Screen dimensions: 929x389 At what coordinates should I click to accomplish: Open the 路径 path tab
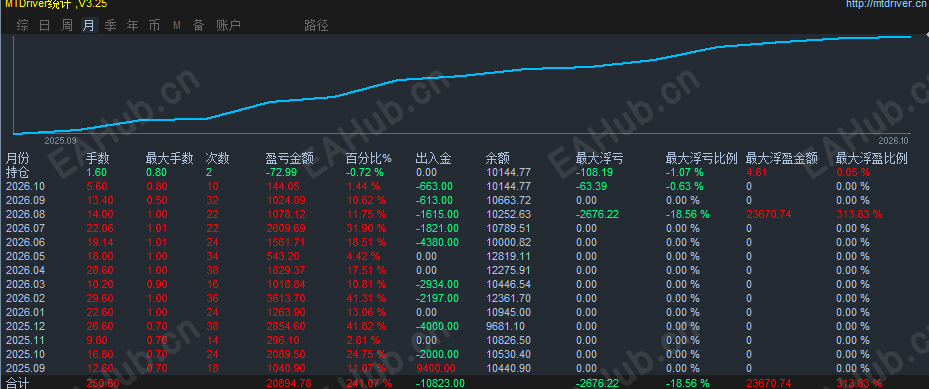tap(316, 25)
